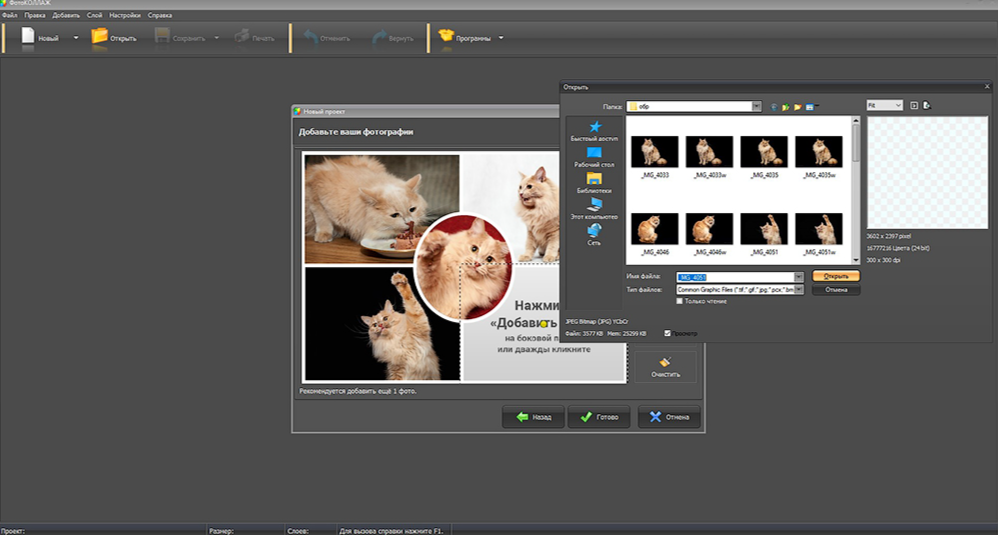Click the Назад button
Screen dimensions: 999x535
point(533,417)
